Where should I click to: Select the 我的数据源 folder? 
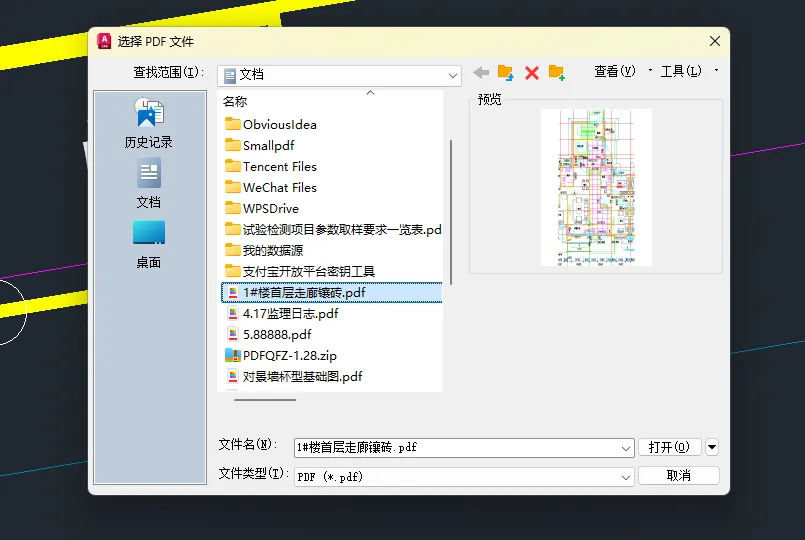(264, 250)
